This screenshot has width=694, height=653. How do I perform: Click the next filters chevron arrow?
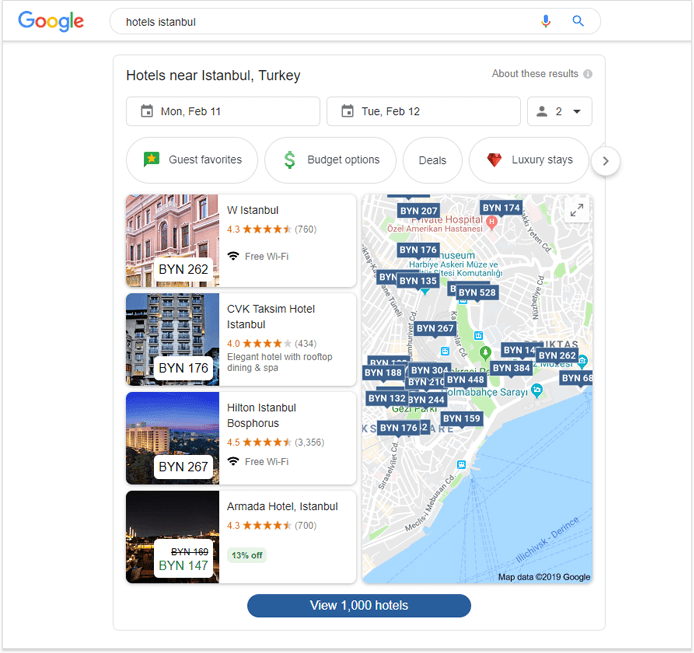click(605, 161)
